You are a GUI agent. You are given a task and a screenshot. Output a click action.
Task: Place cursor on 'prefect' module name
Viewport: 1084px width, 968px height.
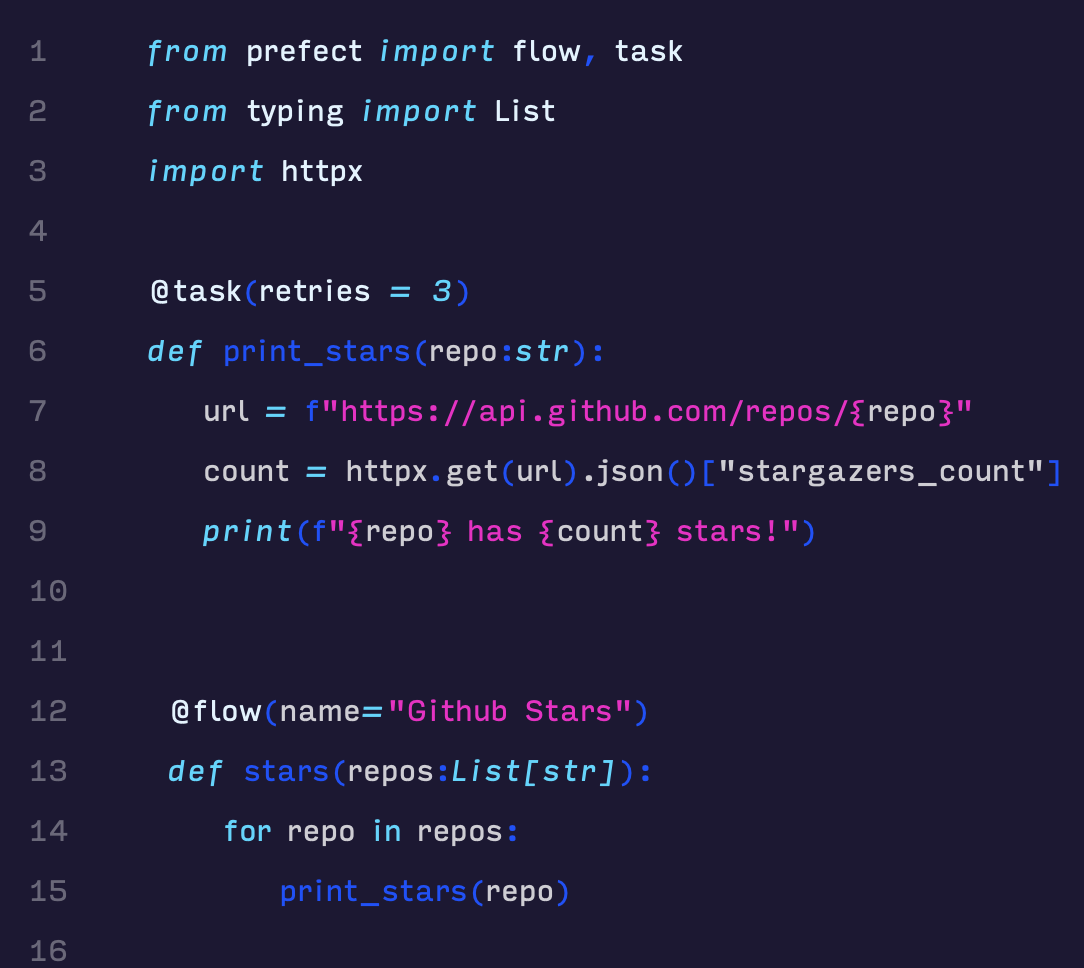point(303,53)
